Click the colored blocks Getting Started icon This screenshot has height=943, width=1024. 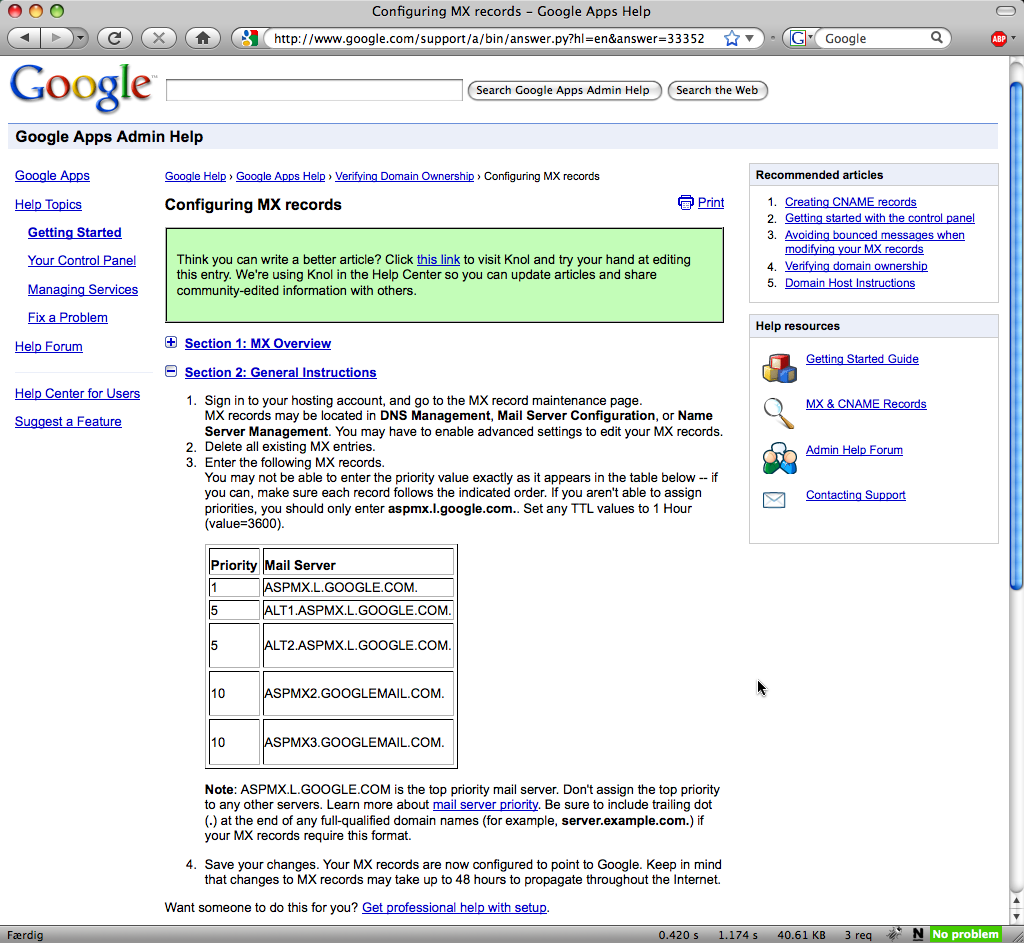click(779, 368)
